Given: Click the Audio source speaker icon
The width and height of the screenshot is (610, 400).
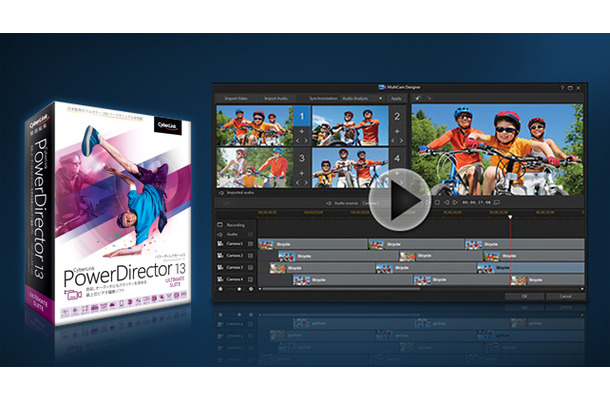Looking at the screenshot, I should pyautogui.click(x=329, y=203).
